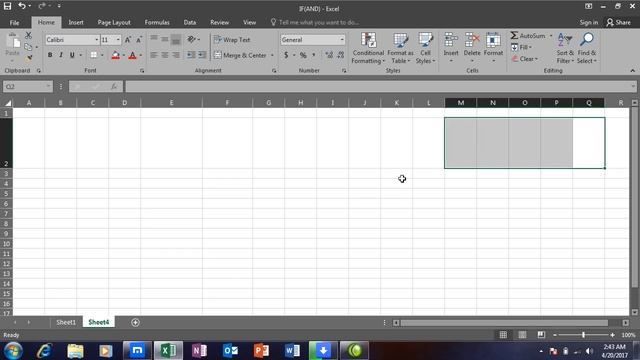Set middle vertical alignment
The width and height of the screenshot is (640, 360).
[x=164, y=40]
